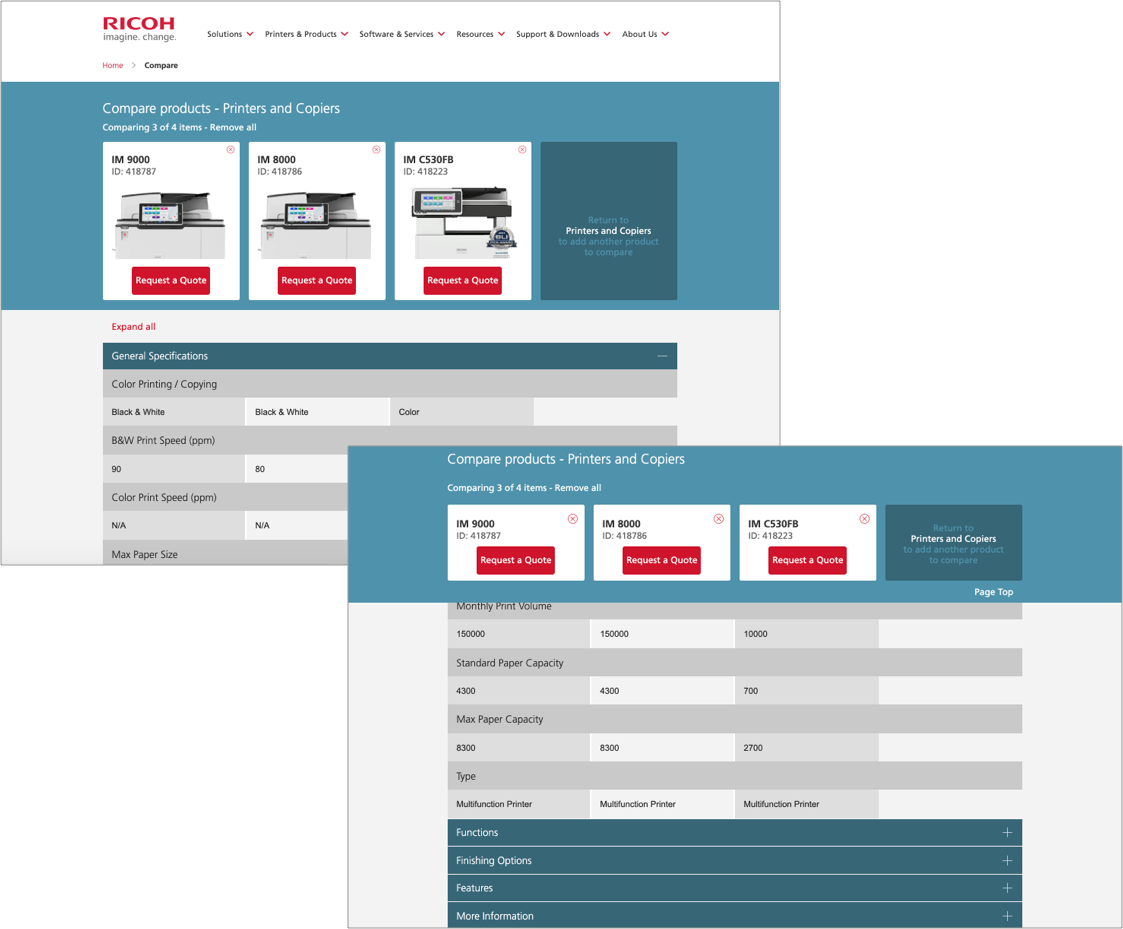The height and width of the screenshot is (929, 1123).
Task: Open Software & Services menu
Action: coord(402,34)
